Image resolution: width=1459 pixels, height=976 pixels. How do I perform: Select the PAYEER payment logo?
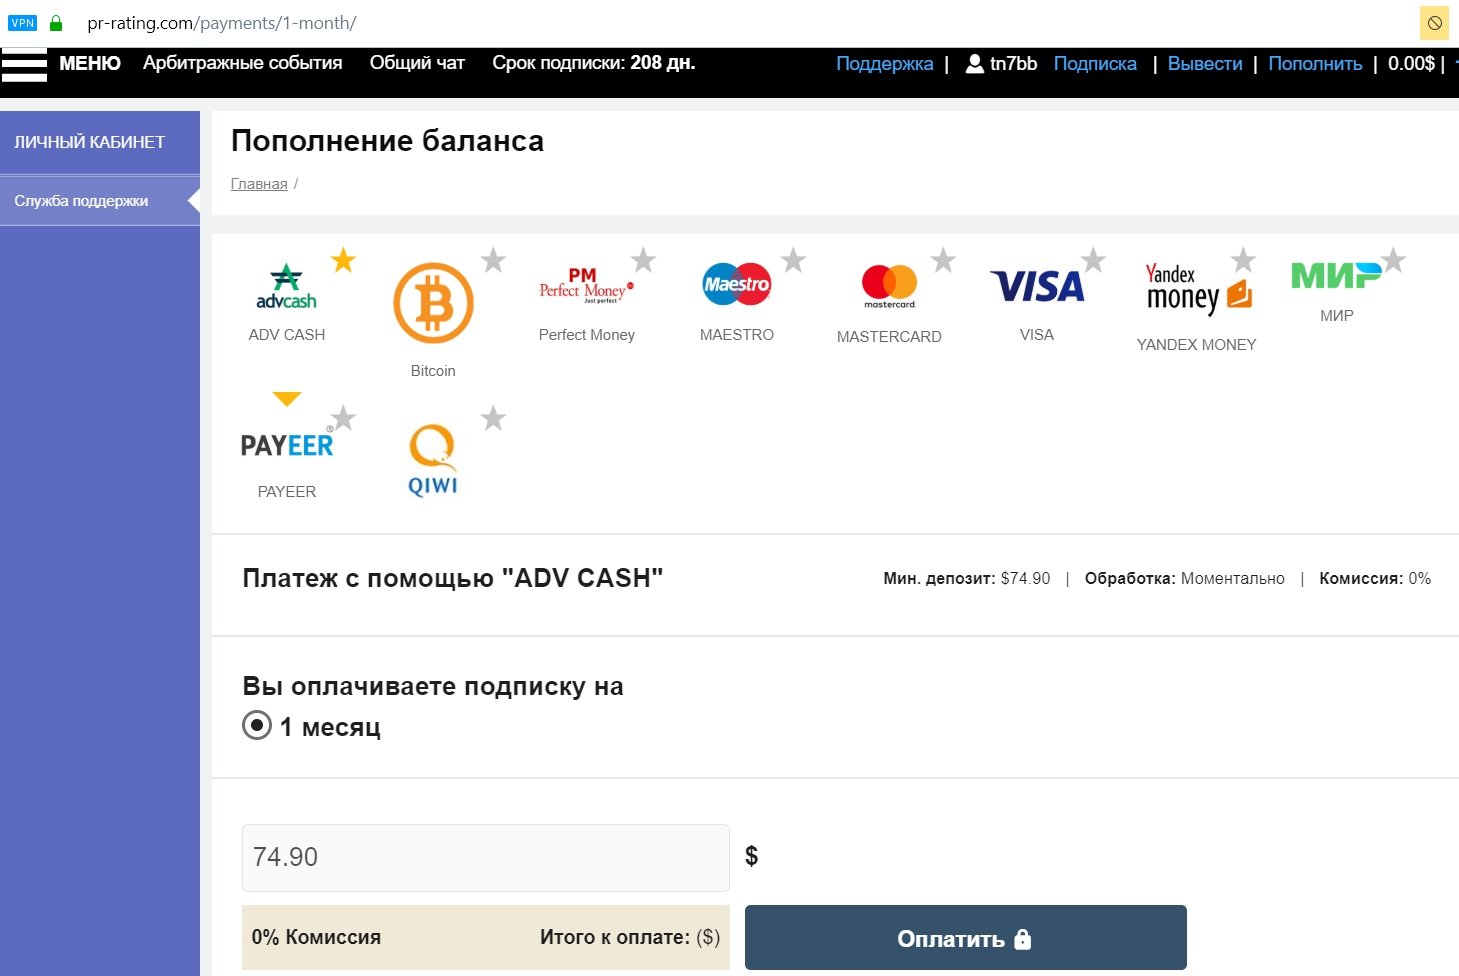[x=287, y=445]
